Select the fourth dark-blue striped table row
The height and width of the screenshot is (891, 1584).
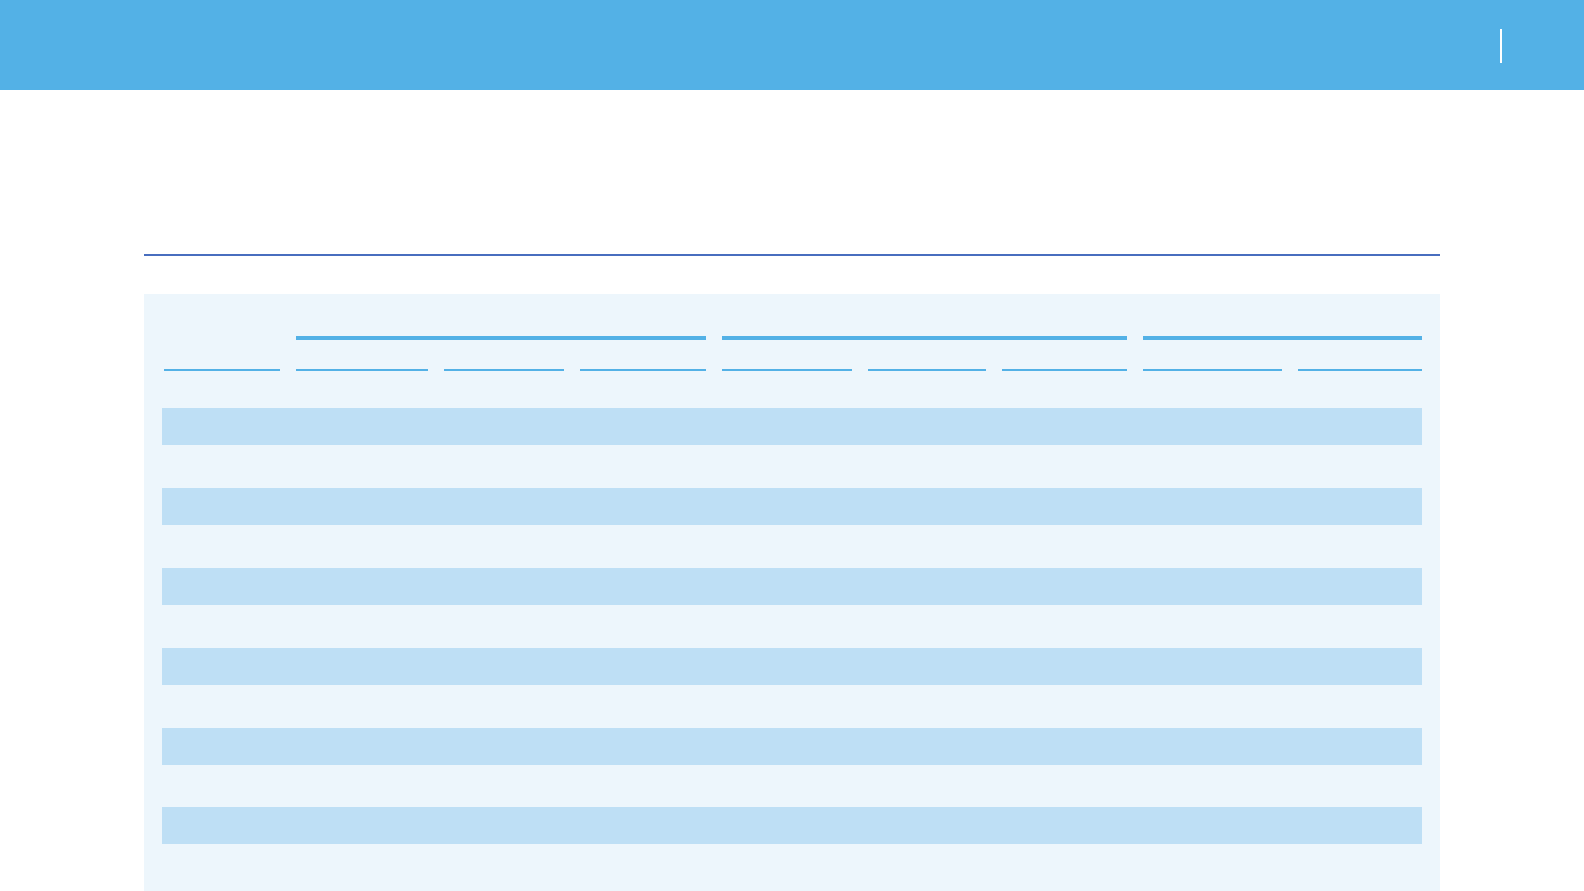click(791, 666)
